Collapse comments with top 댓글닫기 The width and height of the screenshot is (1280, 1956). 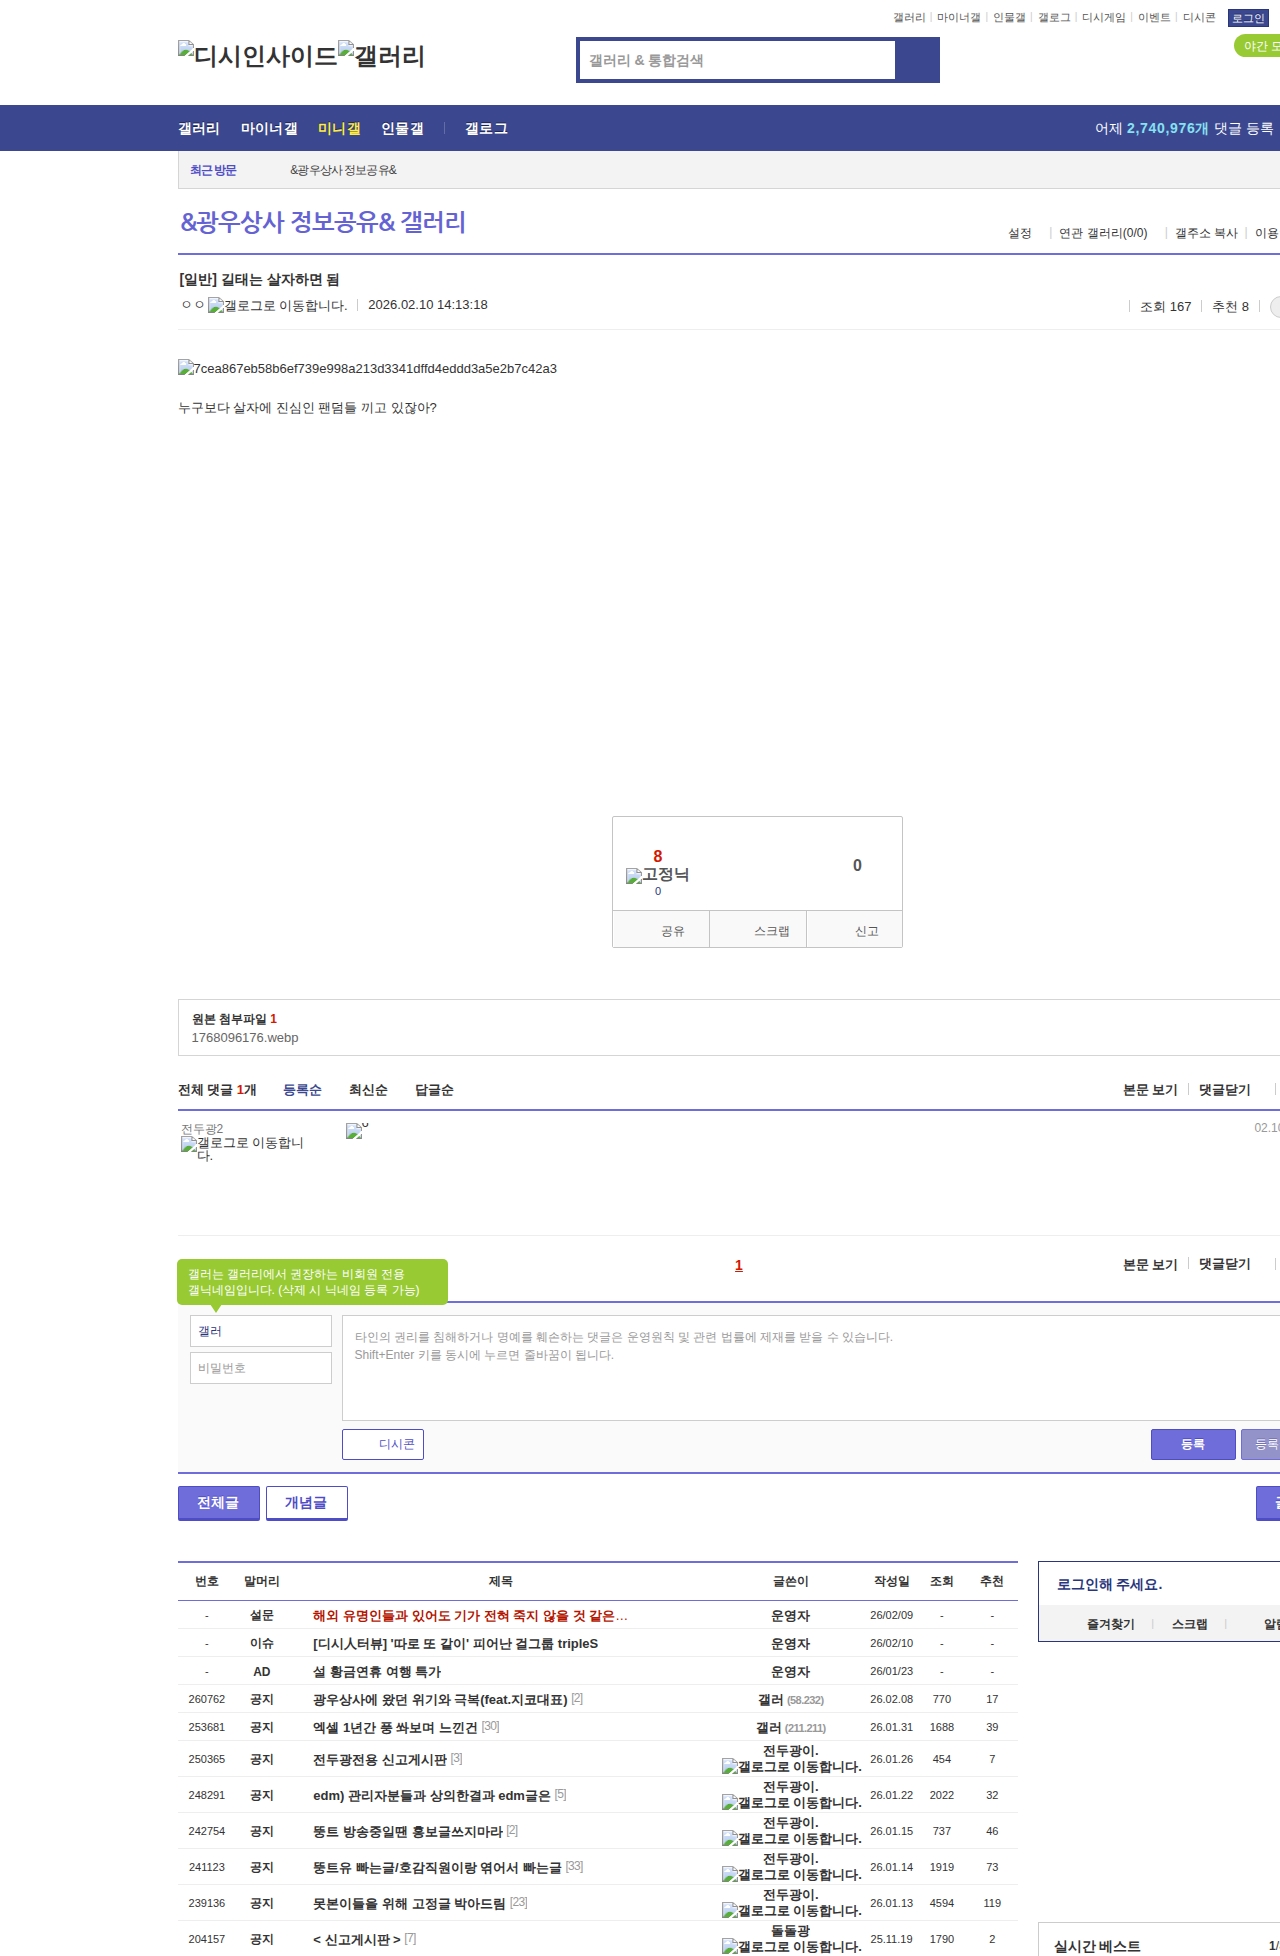click(1224, 1090)
